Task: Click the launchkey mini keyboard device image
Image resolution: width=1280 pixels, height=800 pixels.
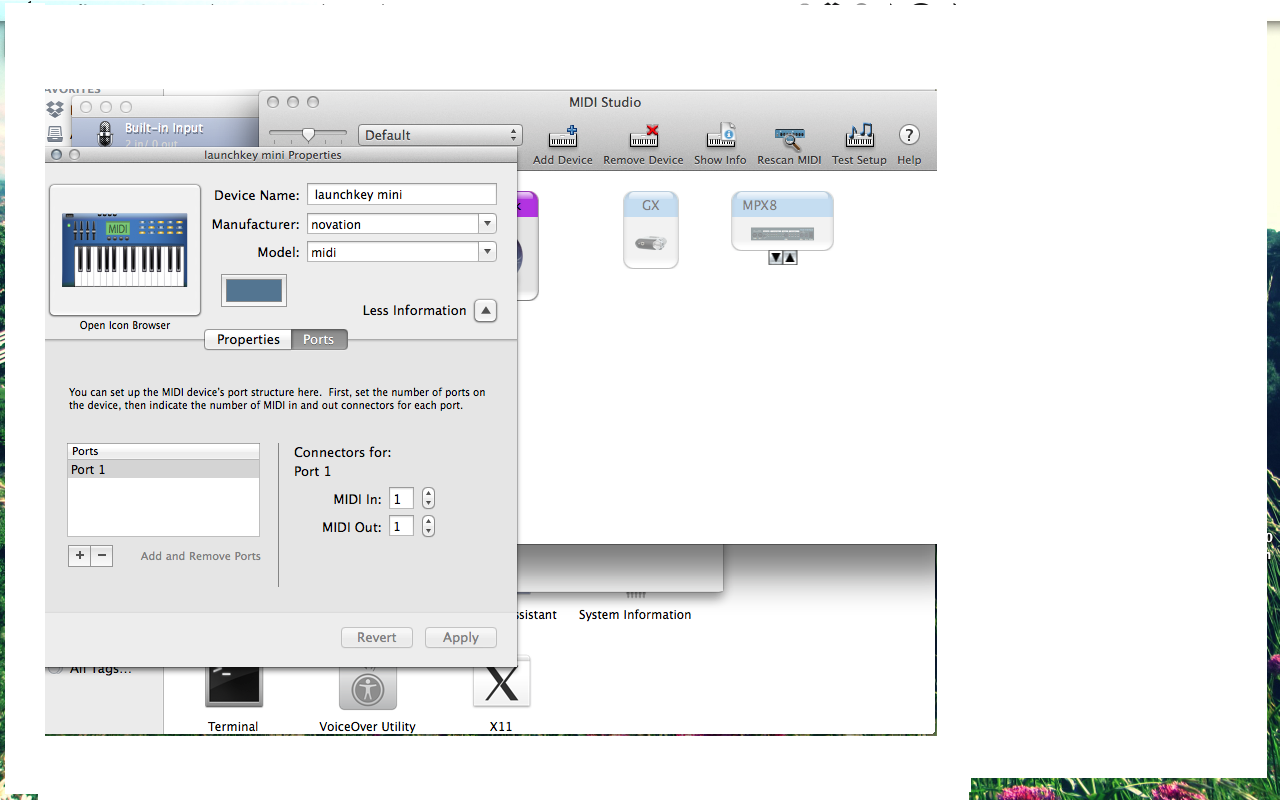Action: pyautogui.click(x=125, y=250)
